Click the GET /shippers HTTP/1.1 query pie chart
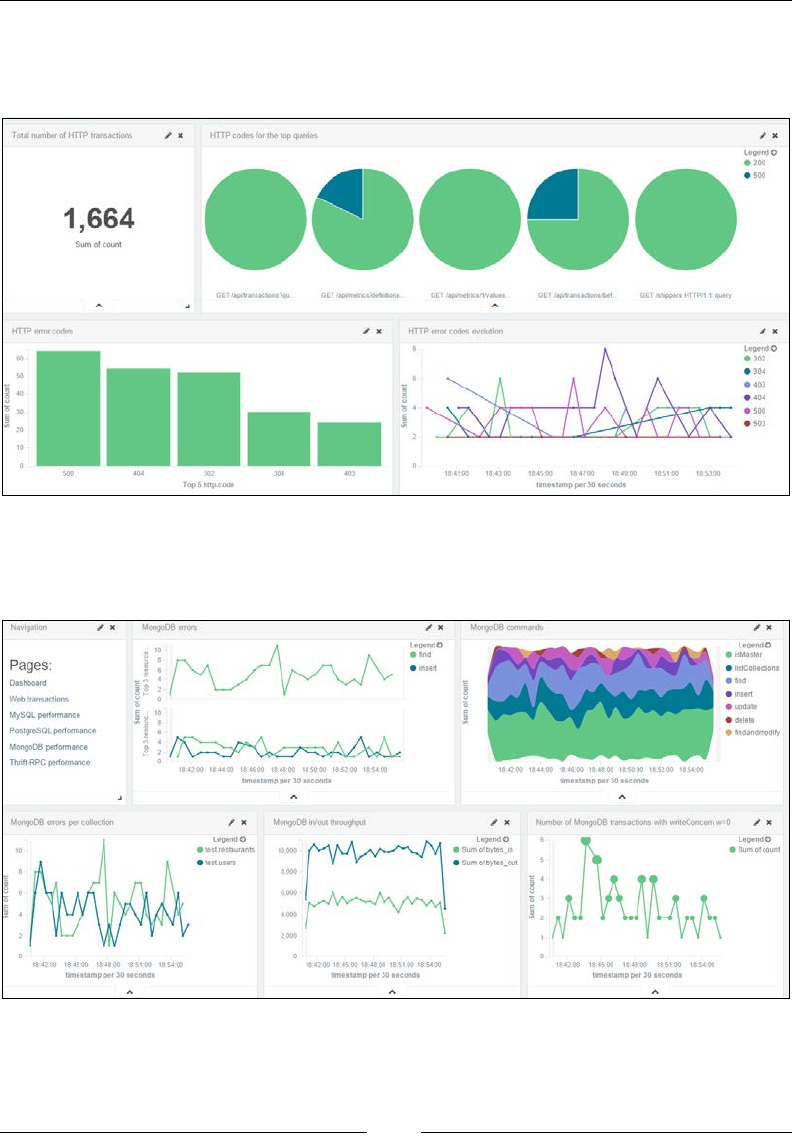Viewport: 792px width, 1142px height. (686, 219)
